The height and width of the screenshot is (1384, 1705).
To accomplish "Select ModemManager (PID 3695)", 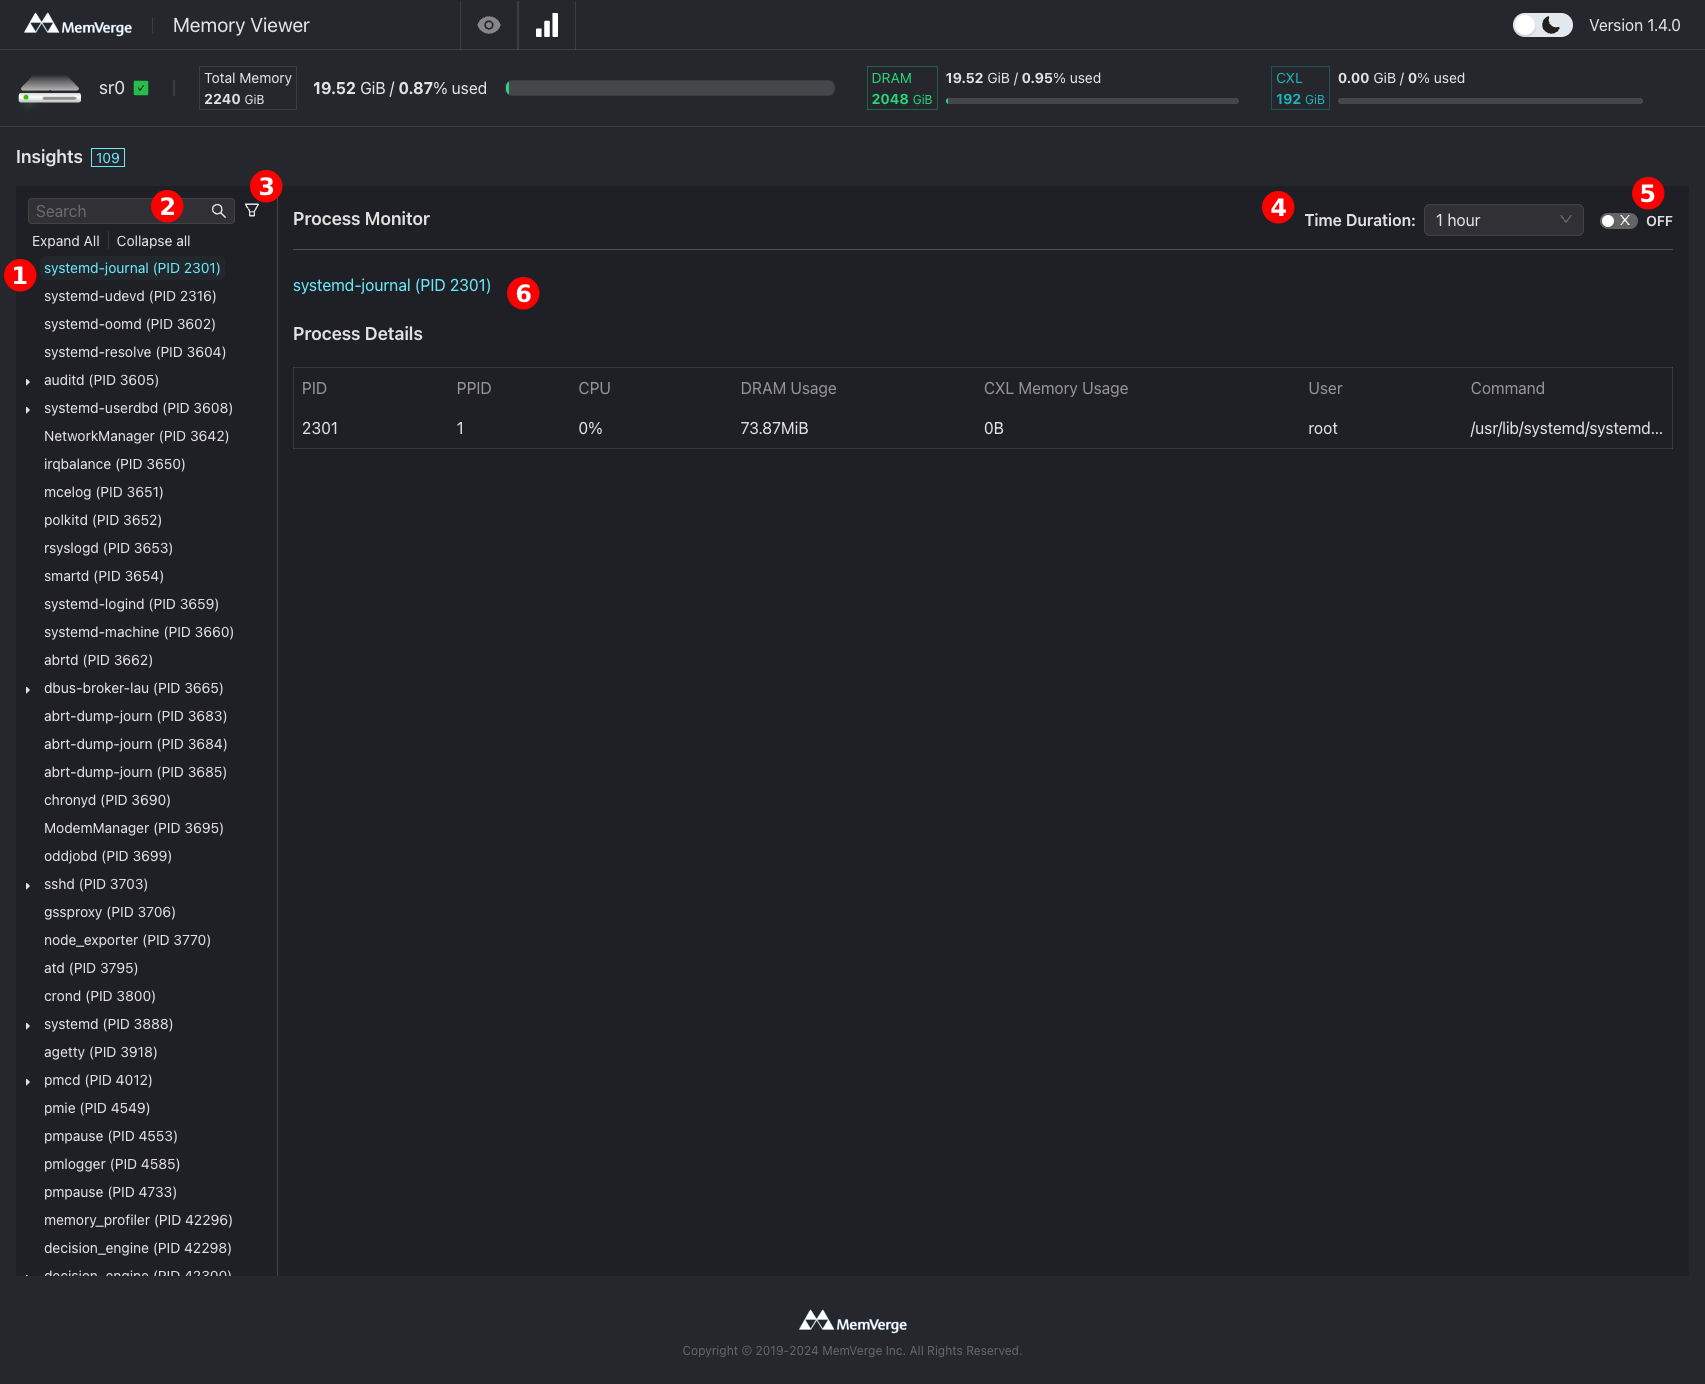I will (x=134, y=828).
